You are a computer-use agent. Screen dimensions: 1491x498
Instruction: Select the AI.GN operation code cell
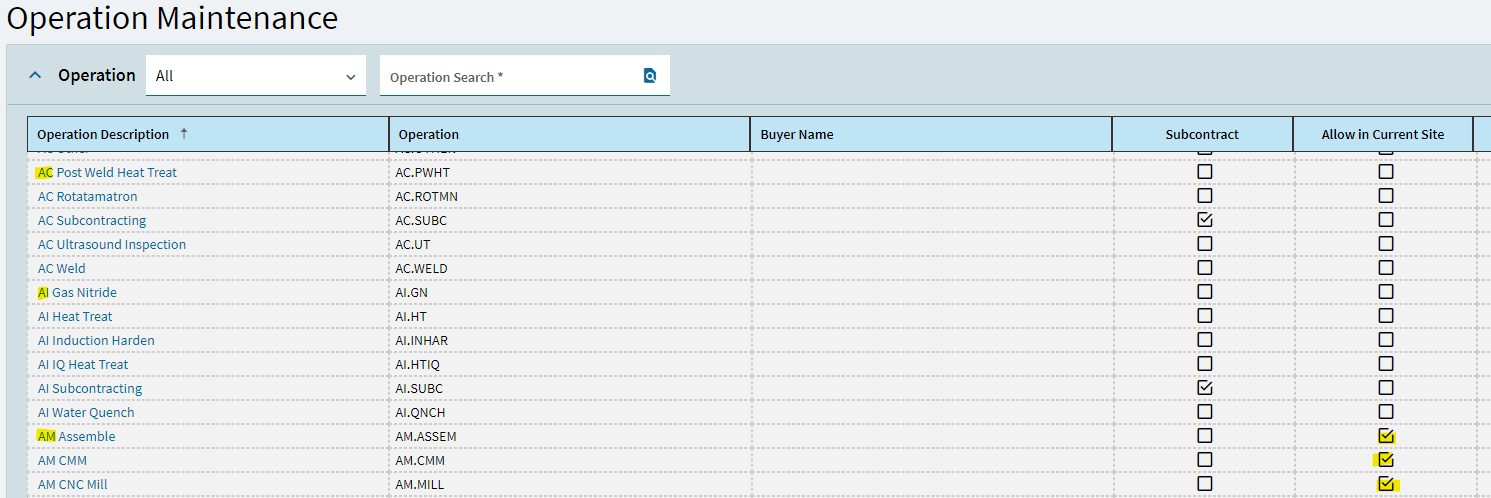pos(570,292)
